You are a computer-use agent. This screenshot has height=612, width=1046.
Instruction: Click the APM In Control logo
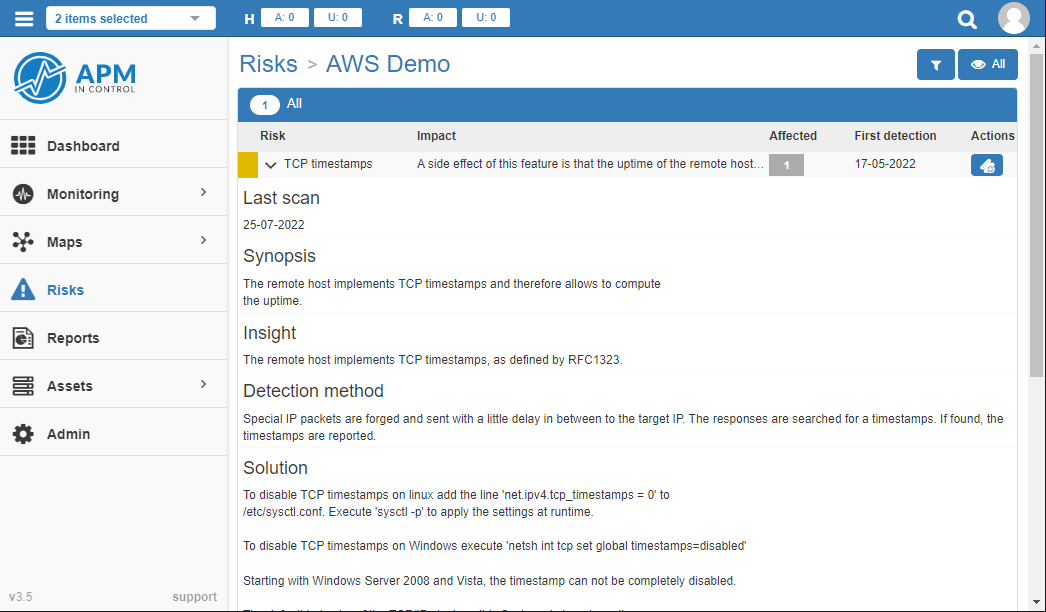tap(74, 78)
